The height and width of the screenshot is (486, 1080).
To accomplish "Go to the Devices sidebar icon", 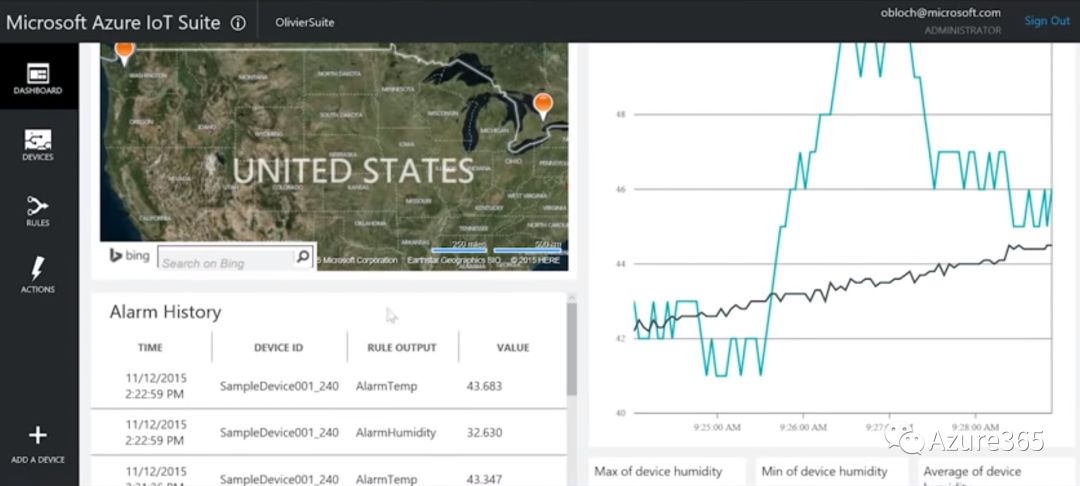I will point(38,141).
